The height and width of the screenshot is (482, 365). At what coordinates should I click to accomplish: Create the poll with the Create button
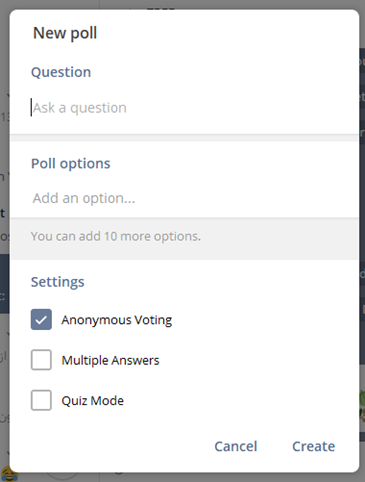click(314, 446)
